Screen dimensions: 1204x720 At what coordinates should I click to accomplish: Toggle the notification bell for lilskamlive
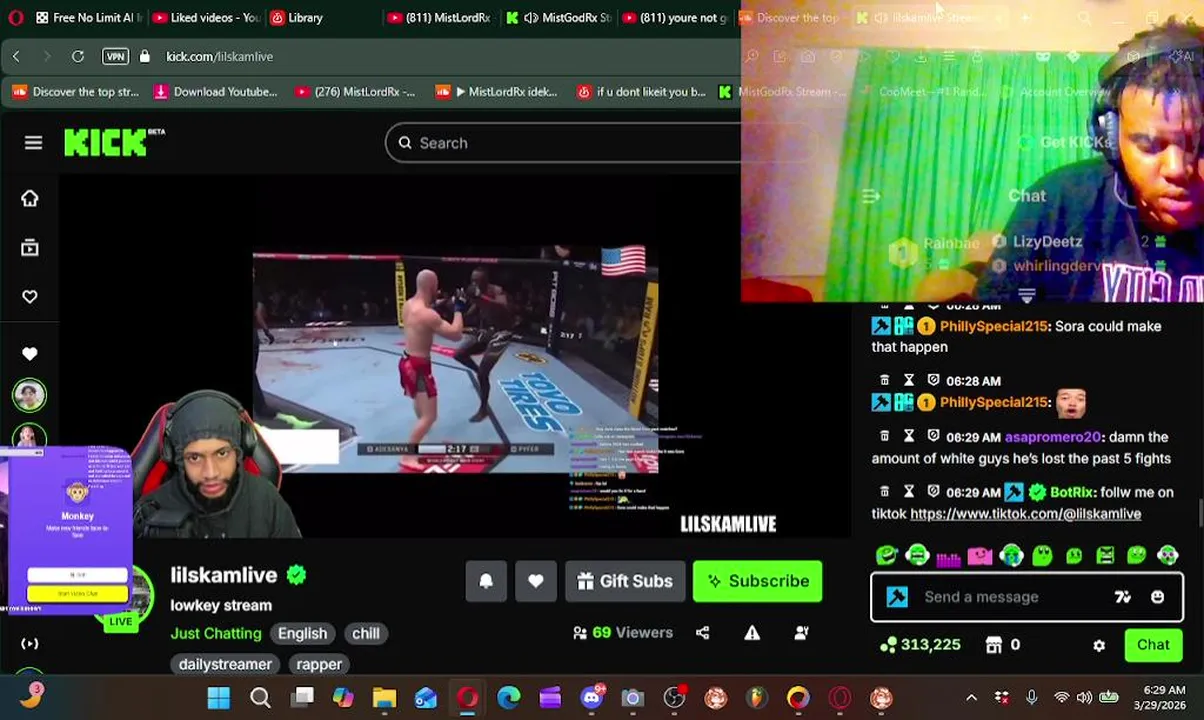(x=486, y=581)
